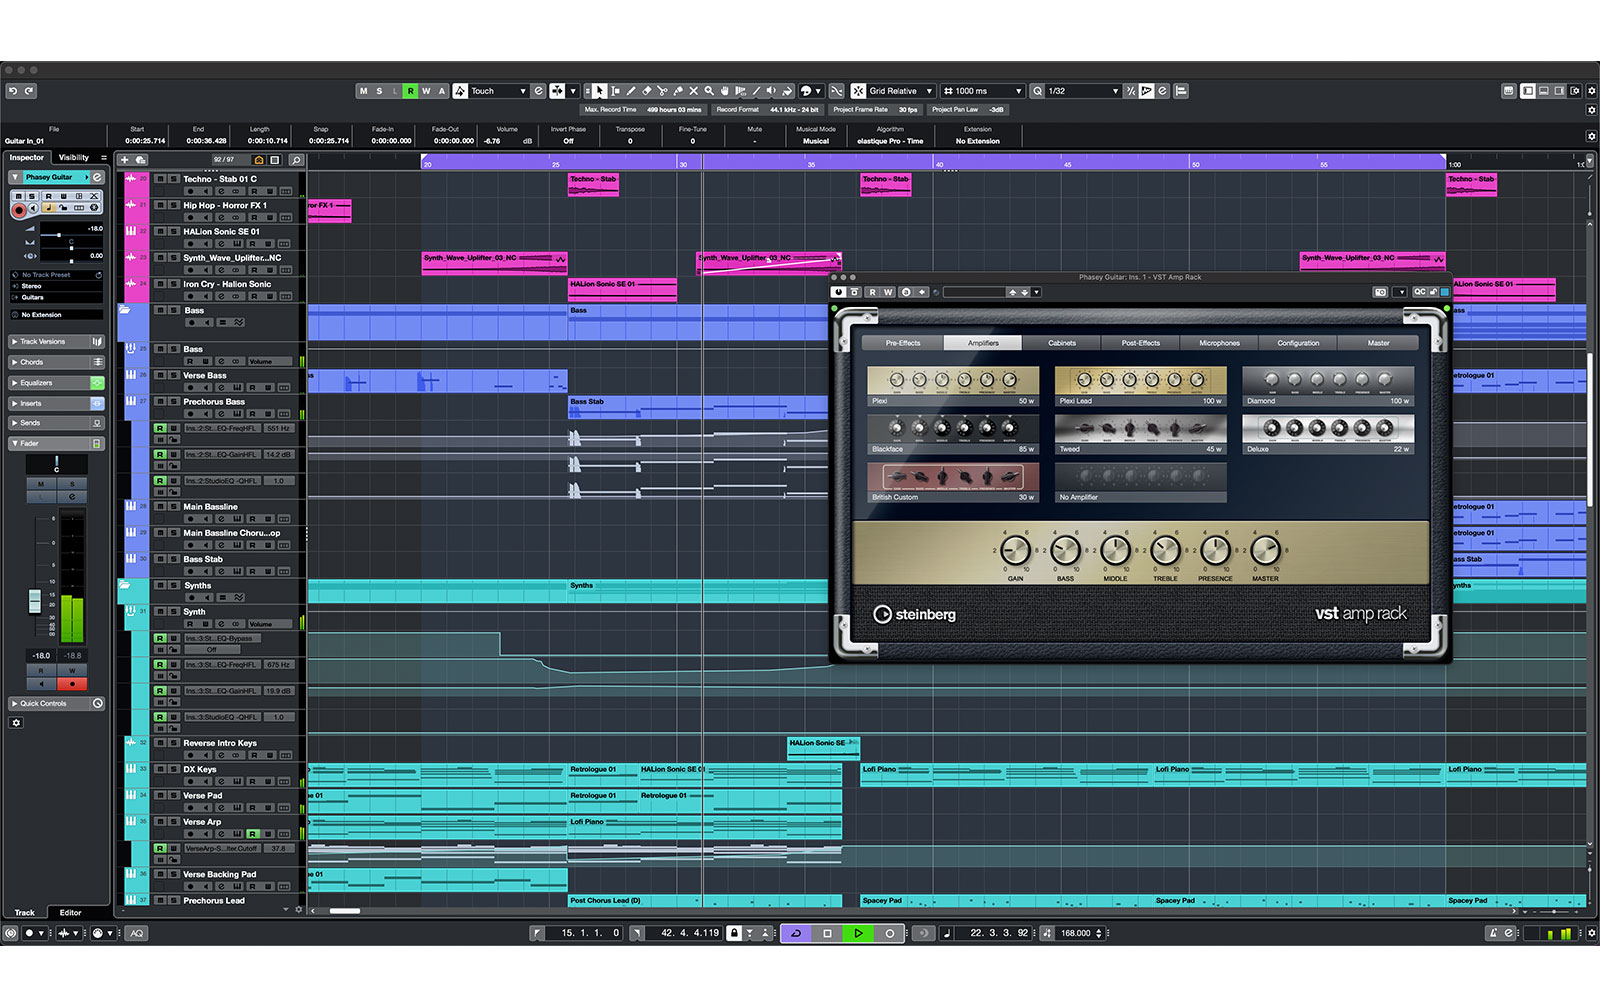This screenshot has height=1007, width=1600.
Task: Toggle the VST Amp Rack power button
Action: 838,292
